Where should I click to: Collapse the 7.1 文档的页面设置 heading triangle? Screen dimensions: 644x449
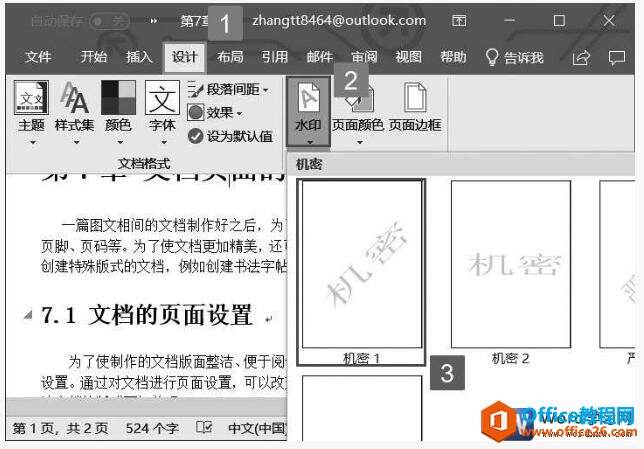pos(28,315)
